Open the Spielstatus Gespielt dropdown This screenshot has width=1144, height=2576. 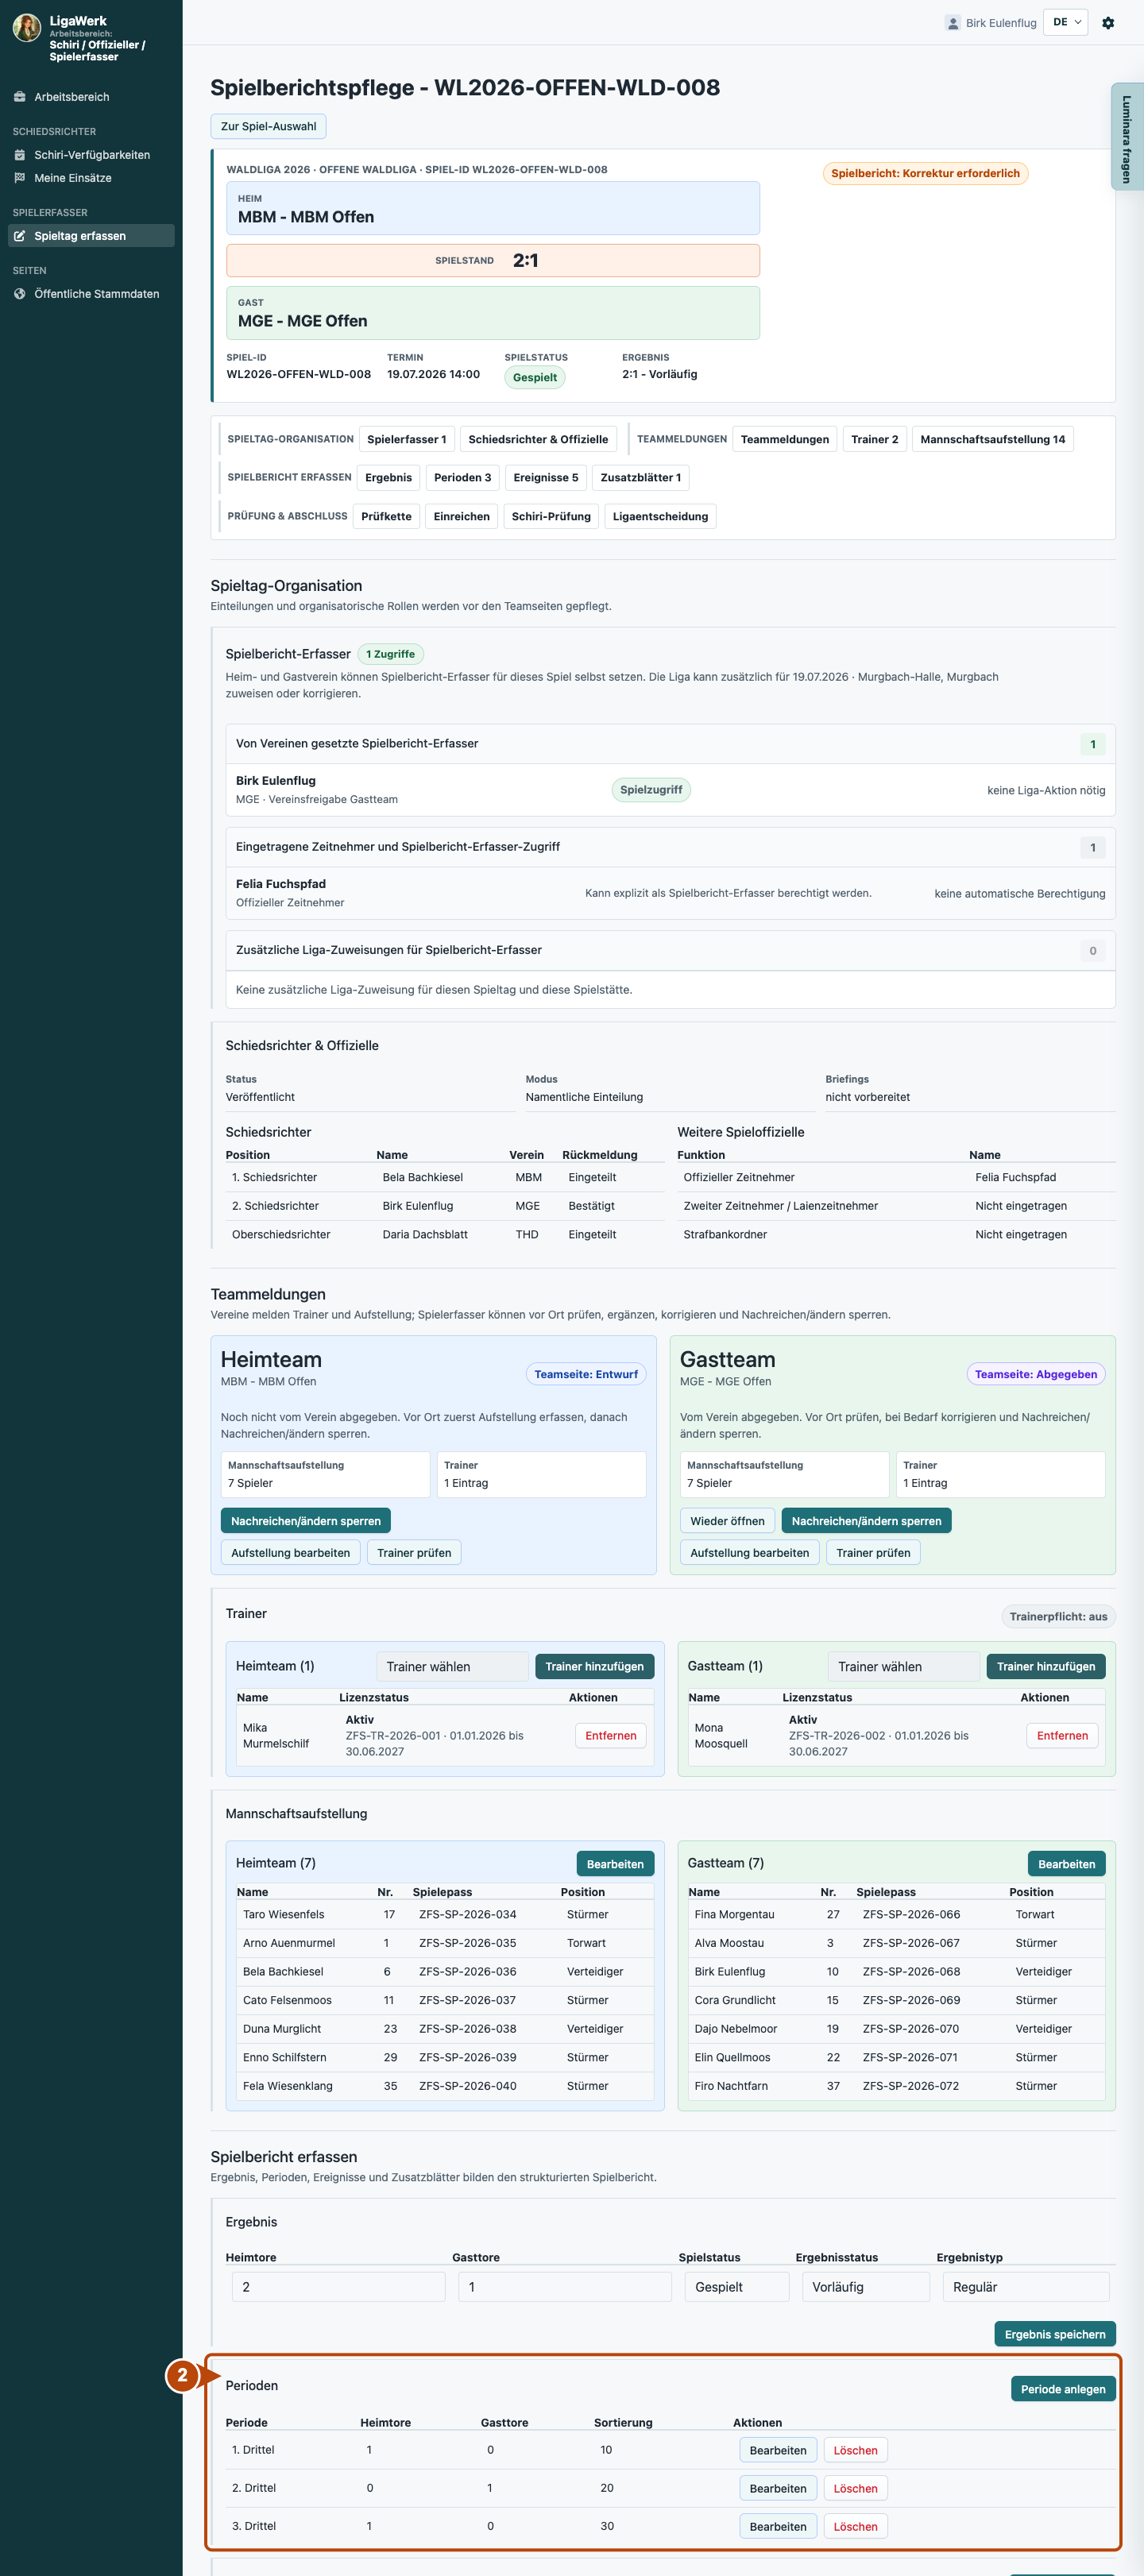tap(737, 2287)
